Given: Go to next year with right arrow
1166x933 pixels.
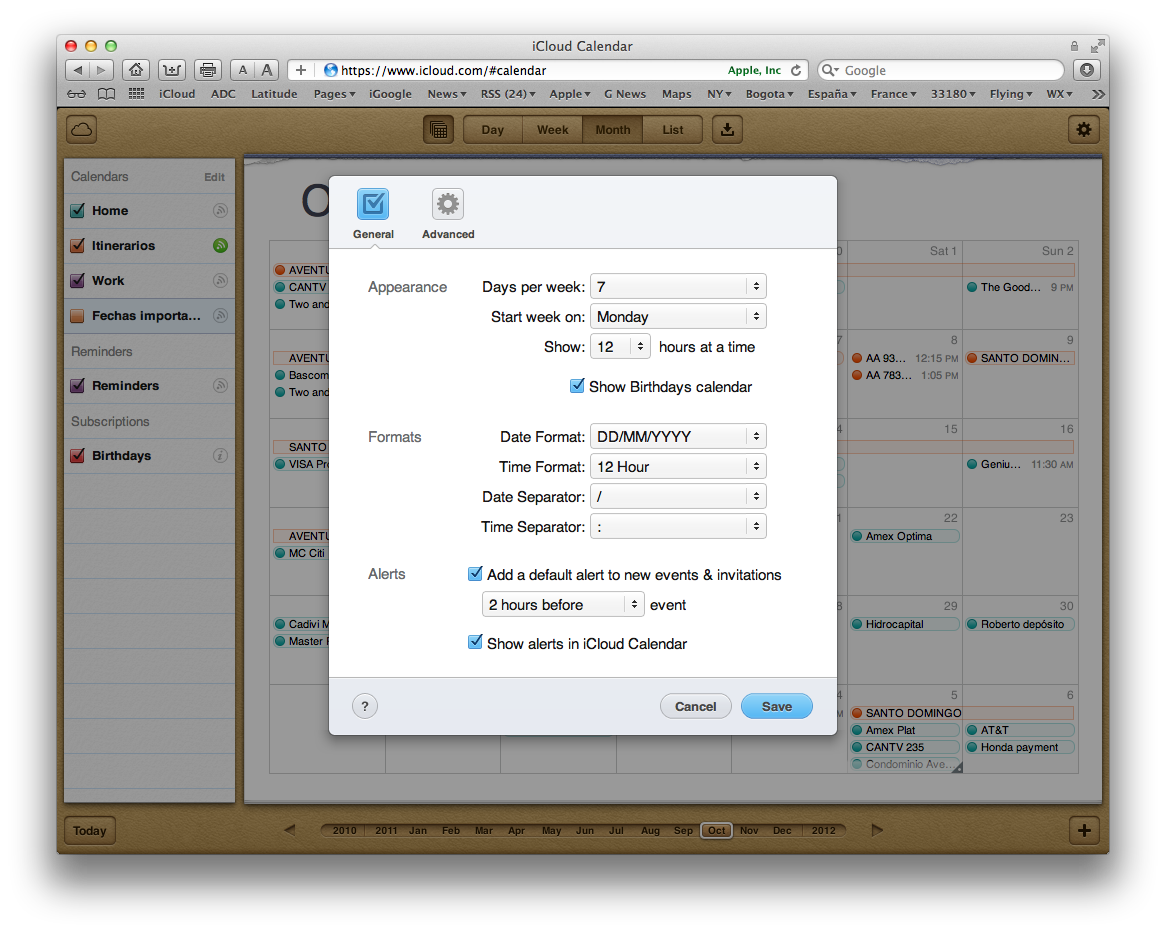Looking at the screenshot, I should pos(877,830).
